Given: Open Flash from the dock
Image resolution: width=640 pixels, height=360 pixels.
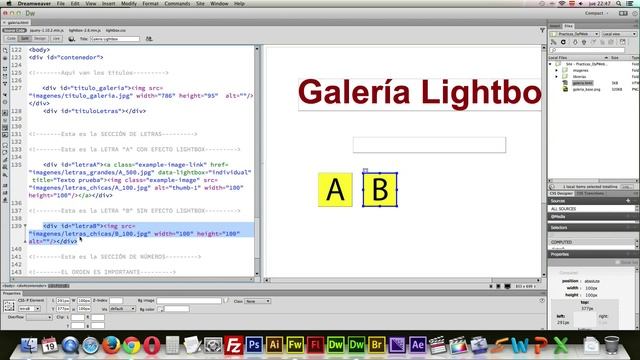Looking at the screenshot, I should click(x=315, y=345).
